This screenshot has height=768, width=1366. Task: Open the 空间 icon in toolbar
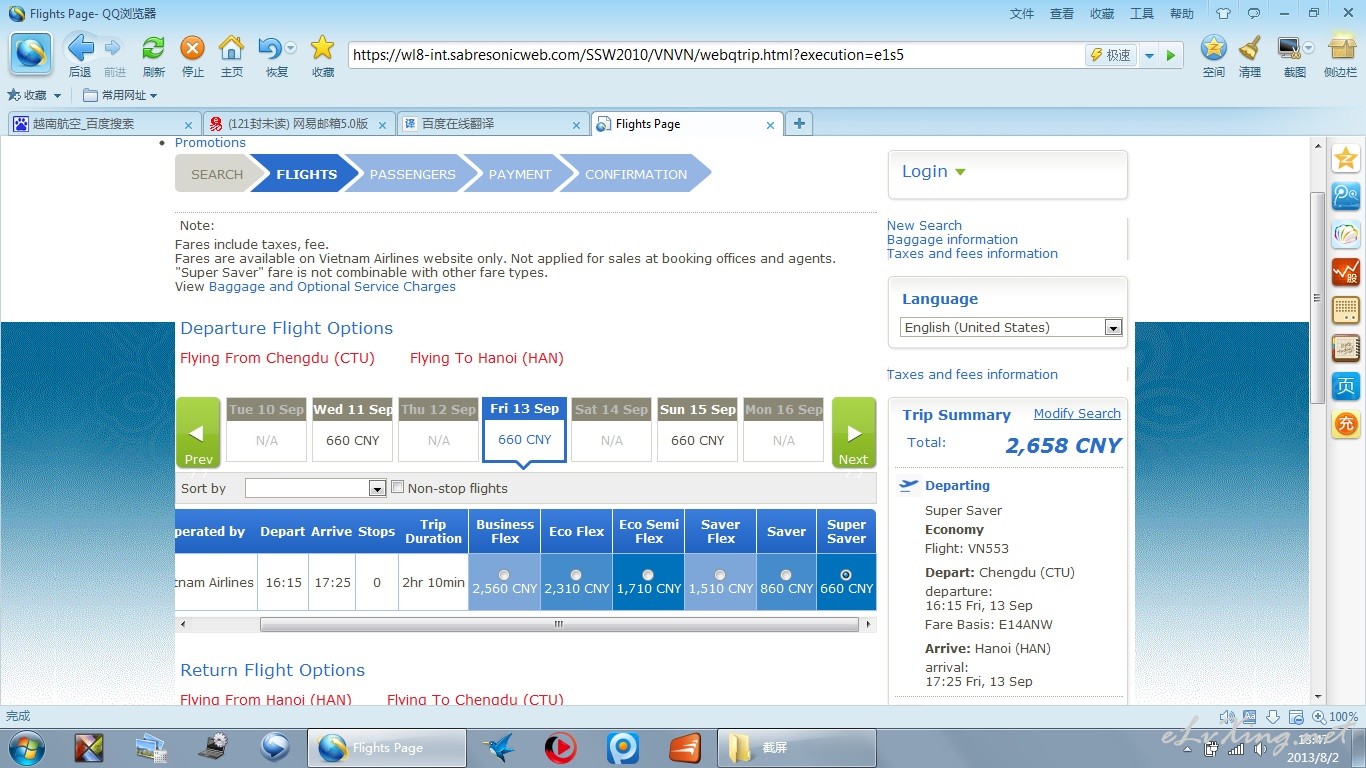point(1213,47)
